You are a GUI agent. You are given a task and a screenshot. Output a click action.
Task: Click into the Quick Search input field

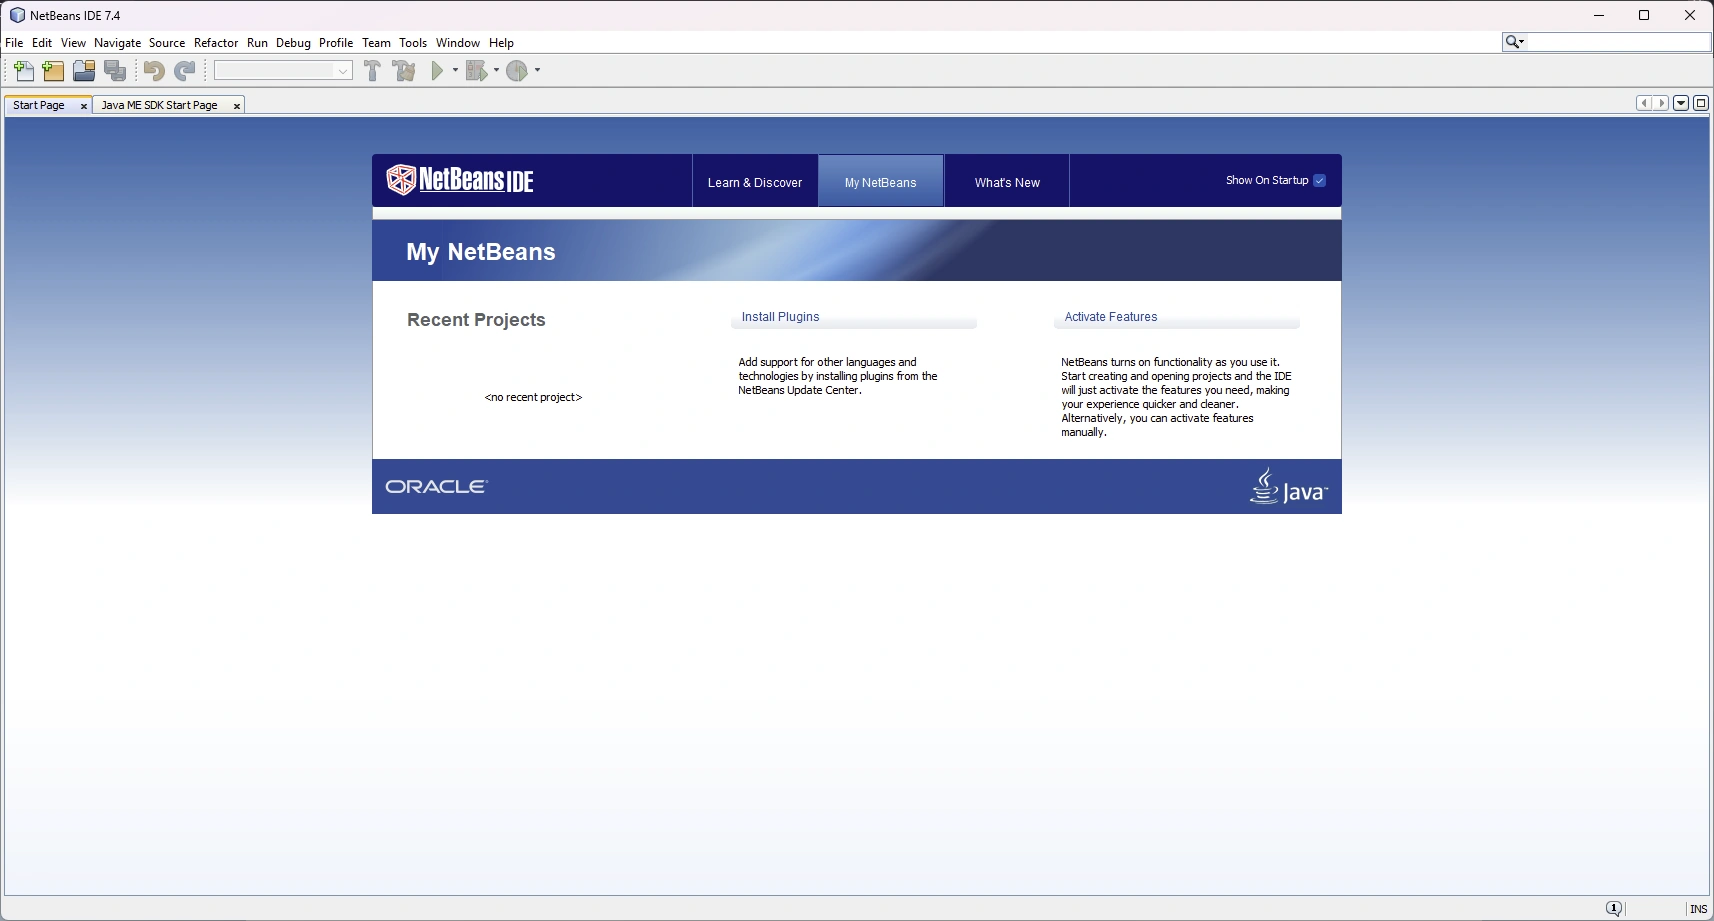[x=1618, y=42]
